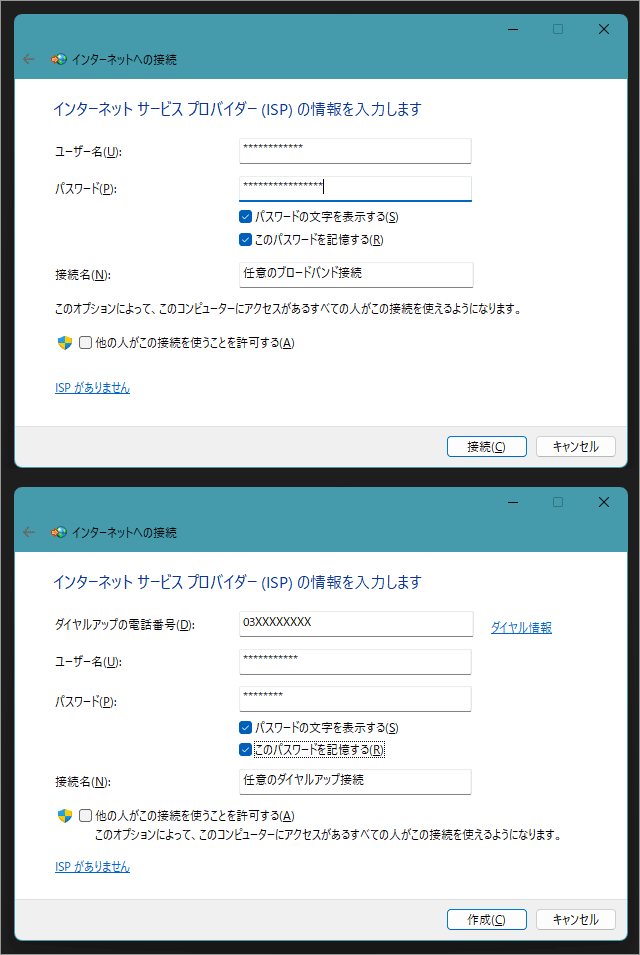
Task: Enable 他の人がこの接続を使うことを許可する in the broadband dialog
Action: (85, 343)
